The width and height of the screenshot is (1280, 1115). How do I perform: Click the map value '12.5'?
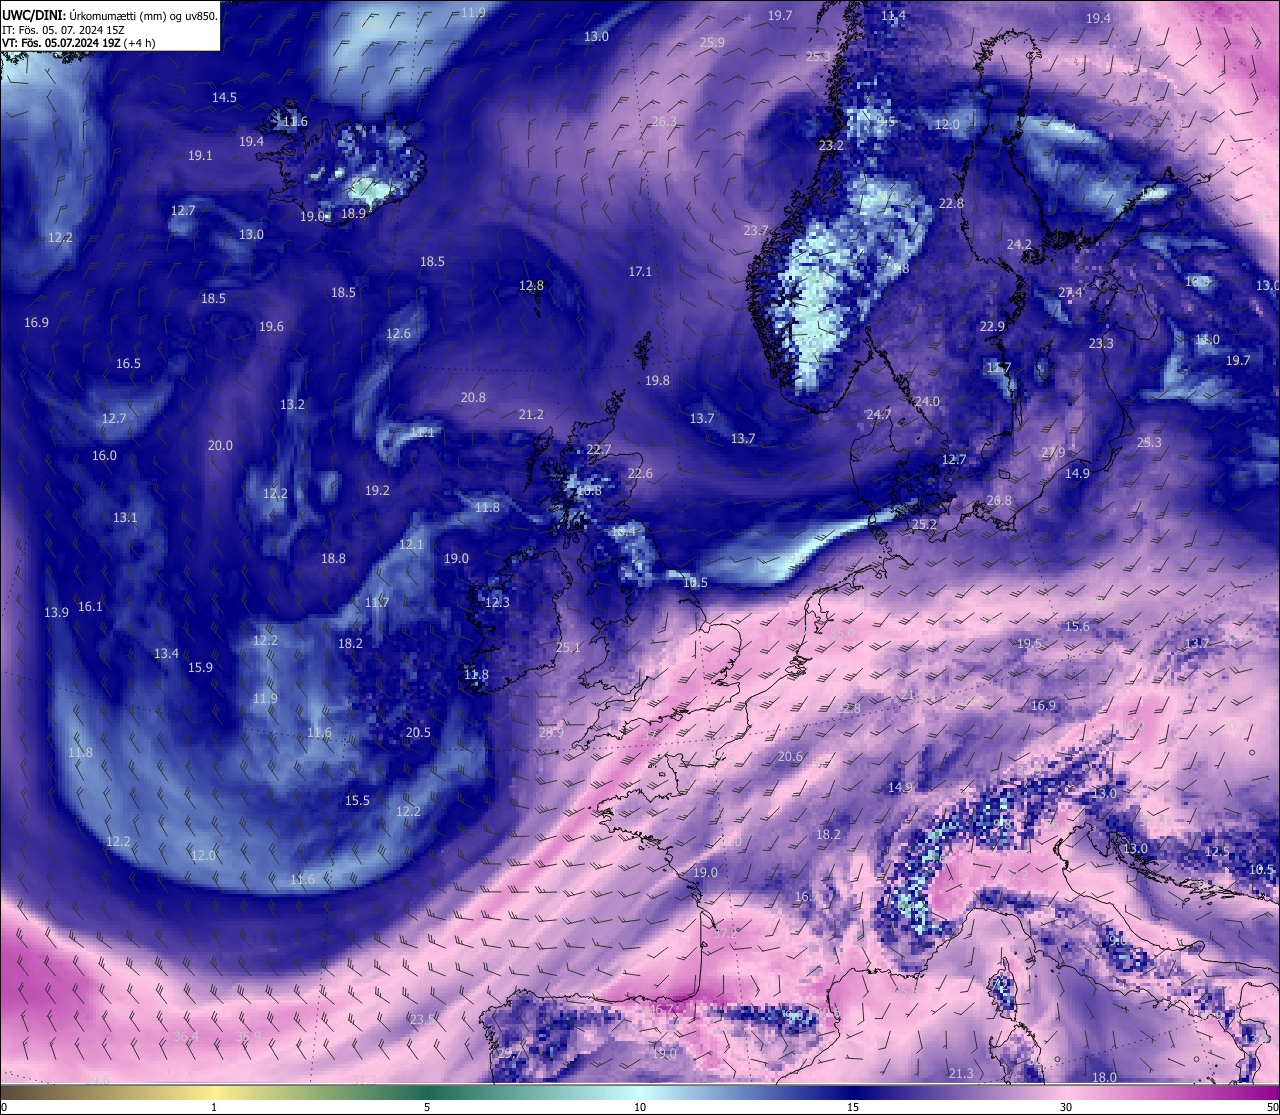(x=1217, y=852)
